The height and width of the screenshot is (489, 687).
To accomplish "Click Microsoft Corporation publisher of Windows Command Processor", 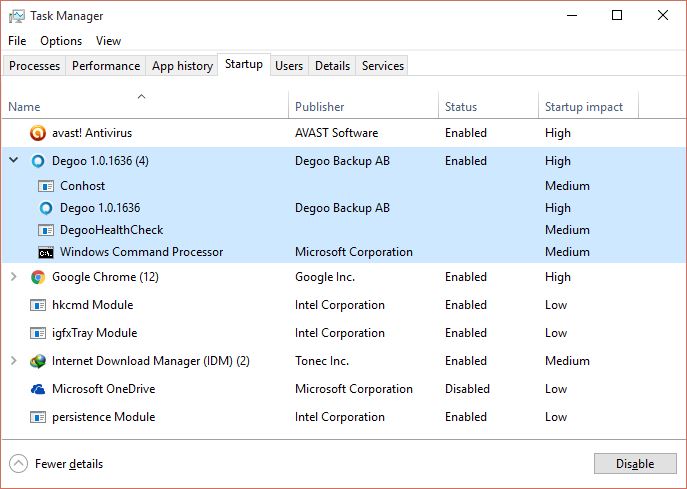I will (354, 252).
